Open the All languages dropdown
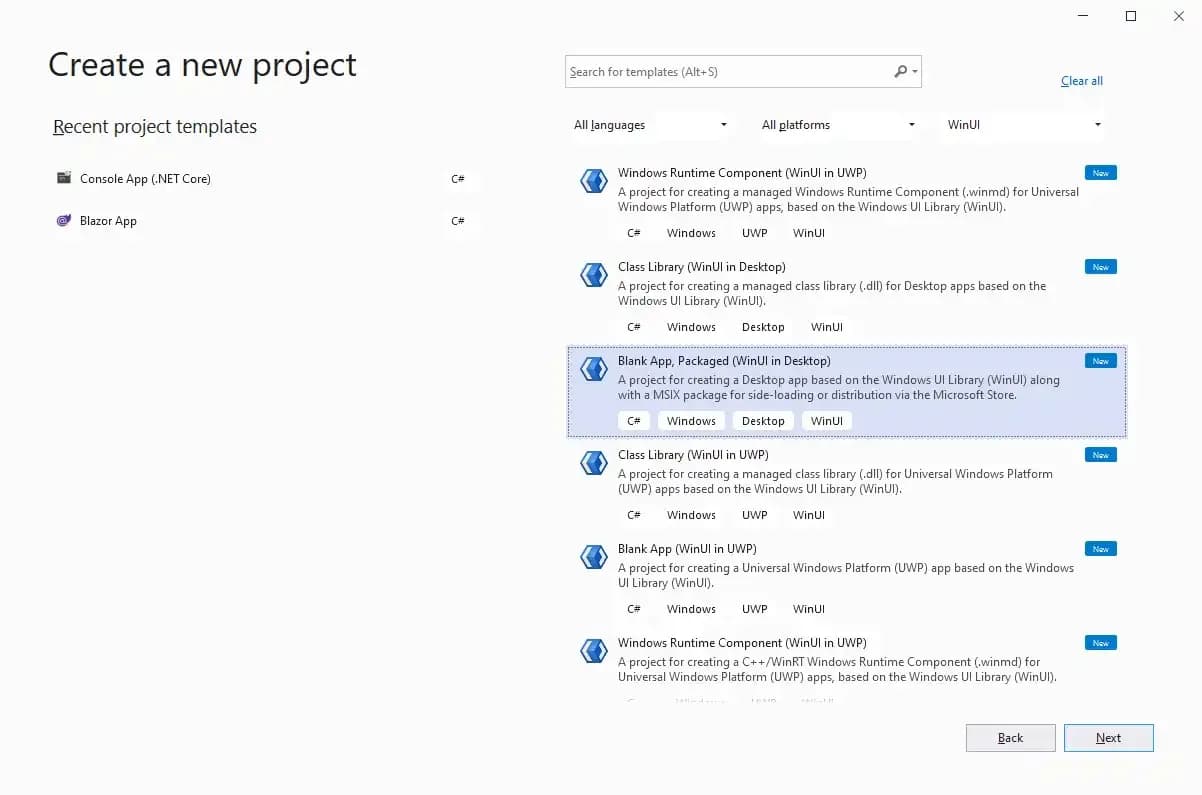 click(x=650, y=125)
